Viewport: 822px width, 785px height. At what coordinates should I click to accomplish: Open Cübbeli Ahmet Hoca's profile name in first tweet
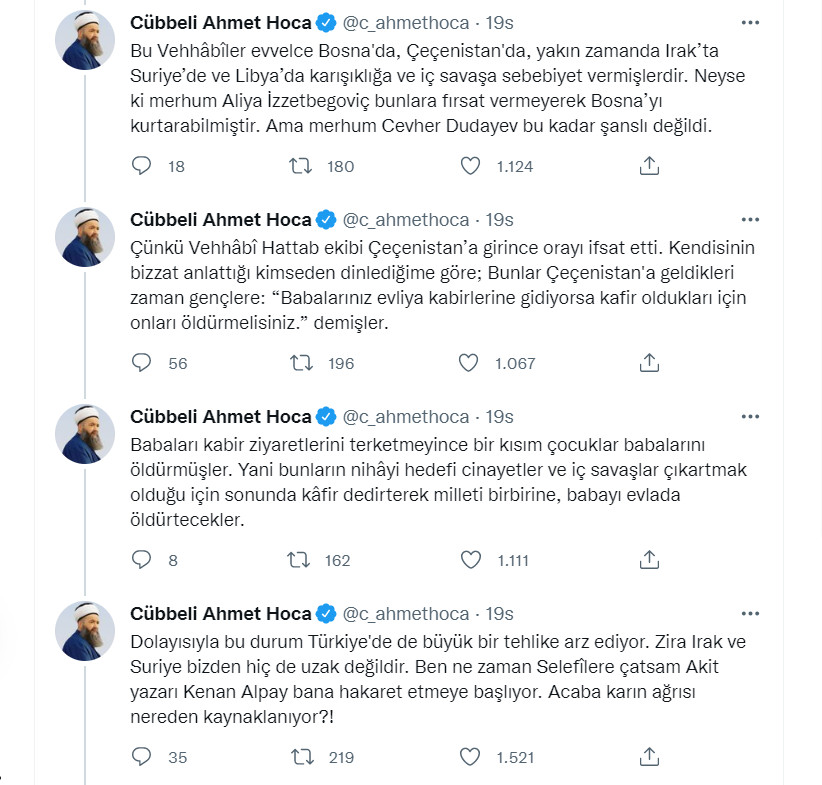pos(221,22)
